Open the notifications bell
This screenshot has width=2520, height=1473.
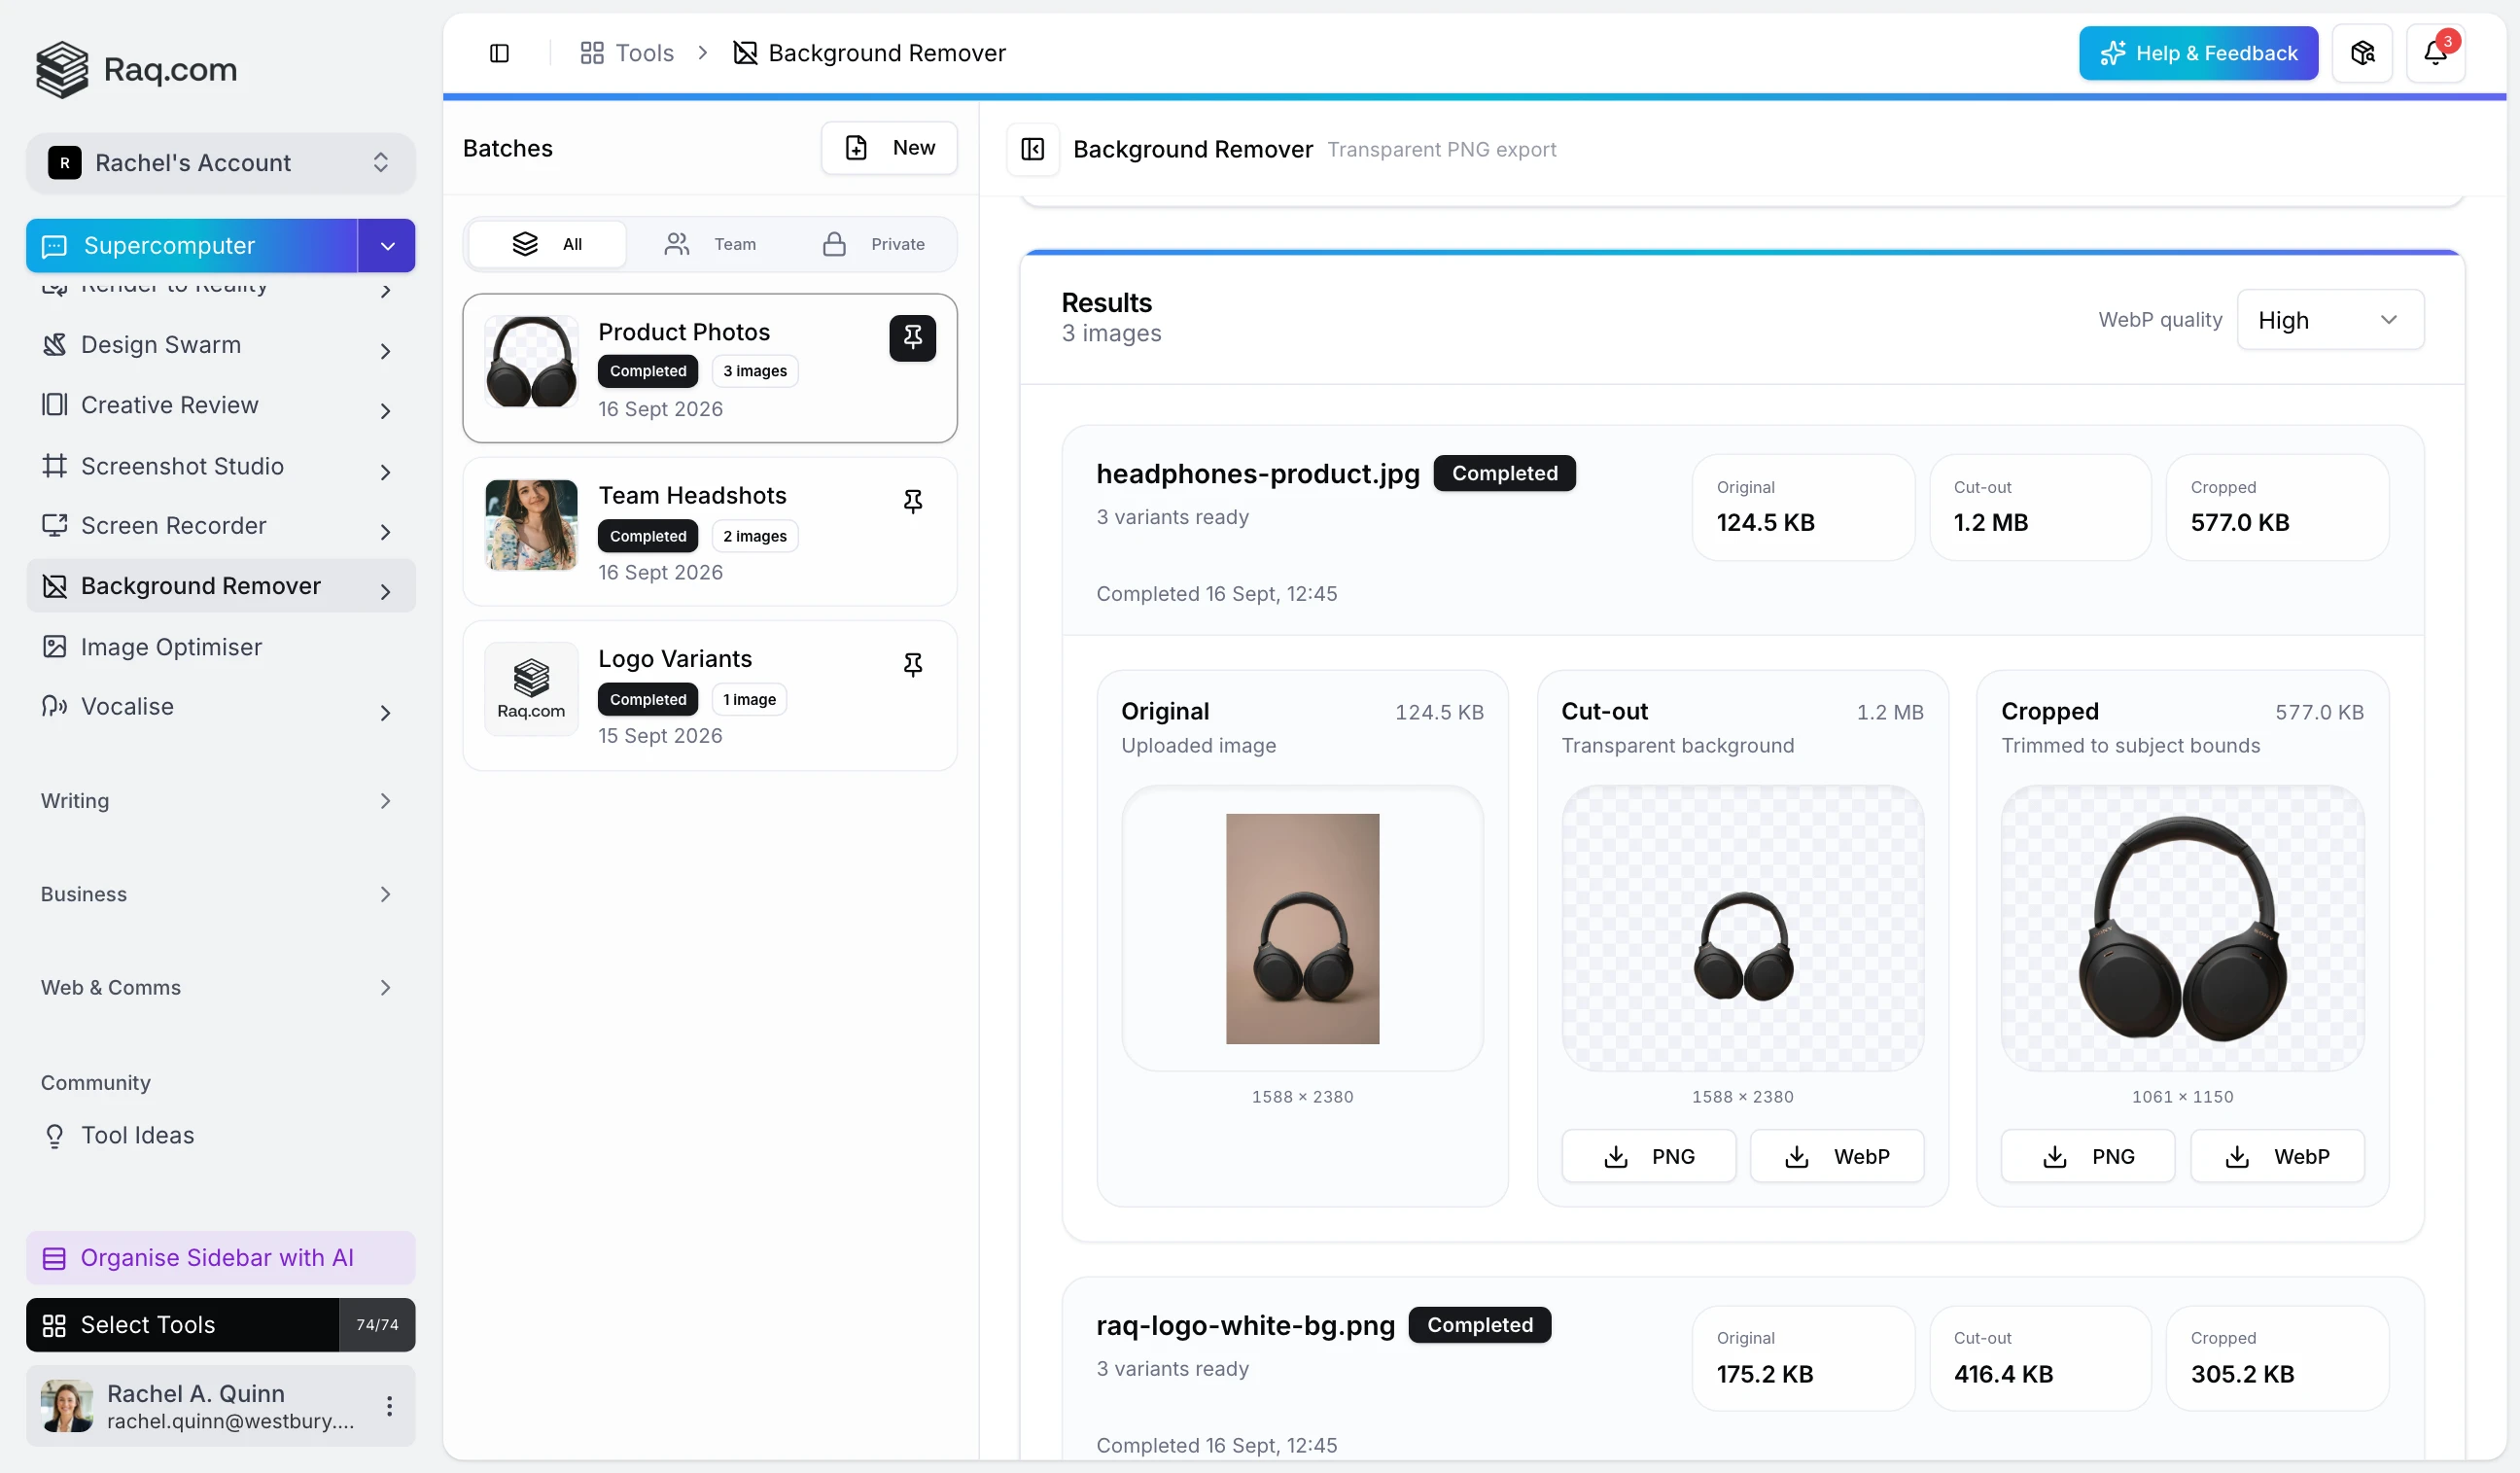[x=2435, y=53]
